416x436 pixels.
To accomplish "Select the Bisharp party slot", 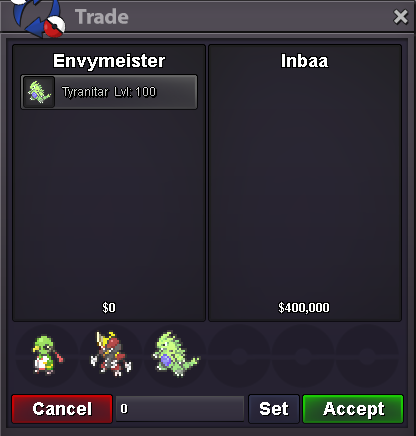I will (111, 354).
